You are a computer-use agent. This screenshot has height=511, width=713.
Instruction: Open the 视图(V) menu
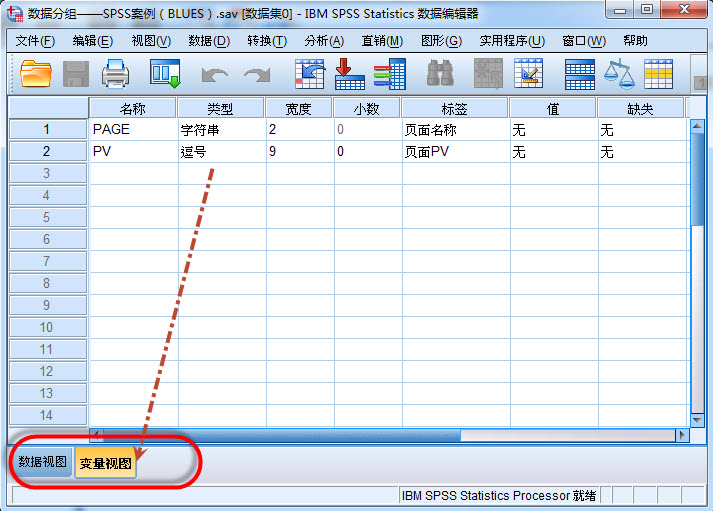click(x=151, y=41)
